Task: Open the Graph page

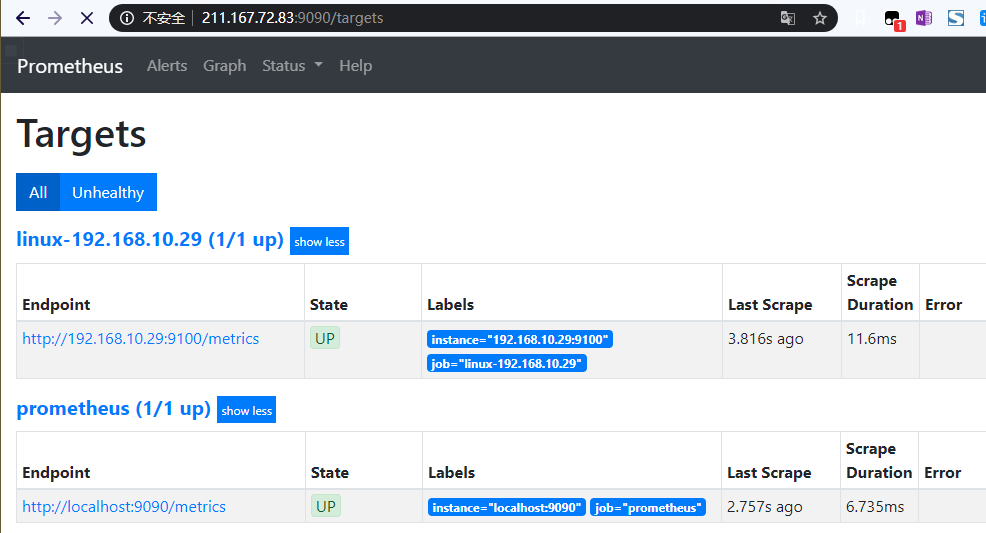Action: (224, 65)
